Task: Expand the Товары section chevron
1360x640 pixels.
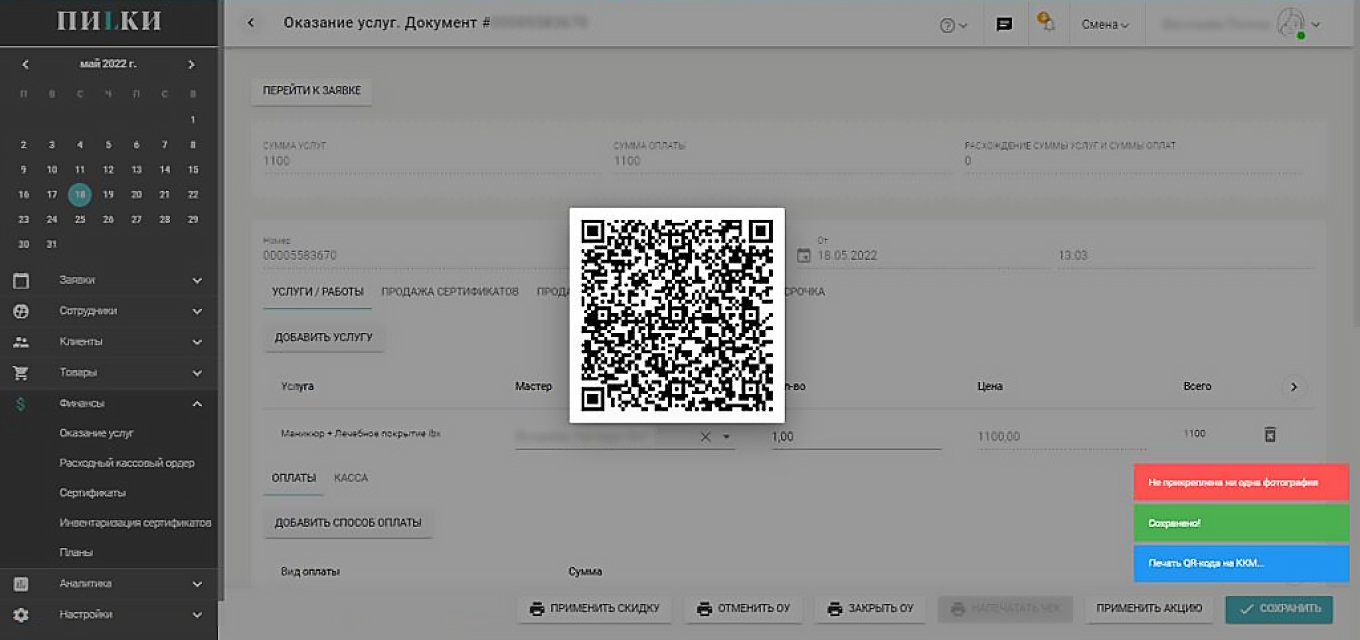Action: (196, 372)
